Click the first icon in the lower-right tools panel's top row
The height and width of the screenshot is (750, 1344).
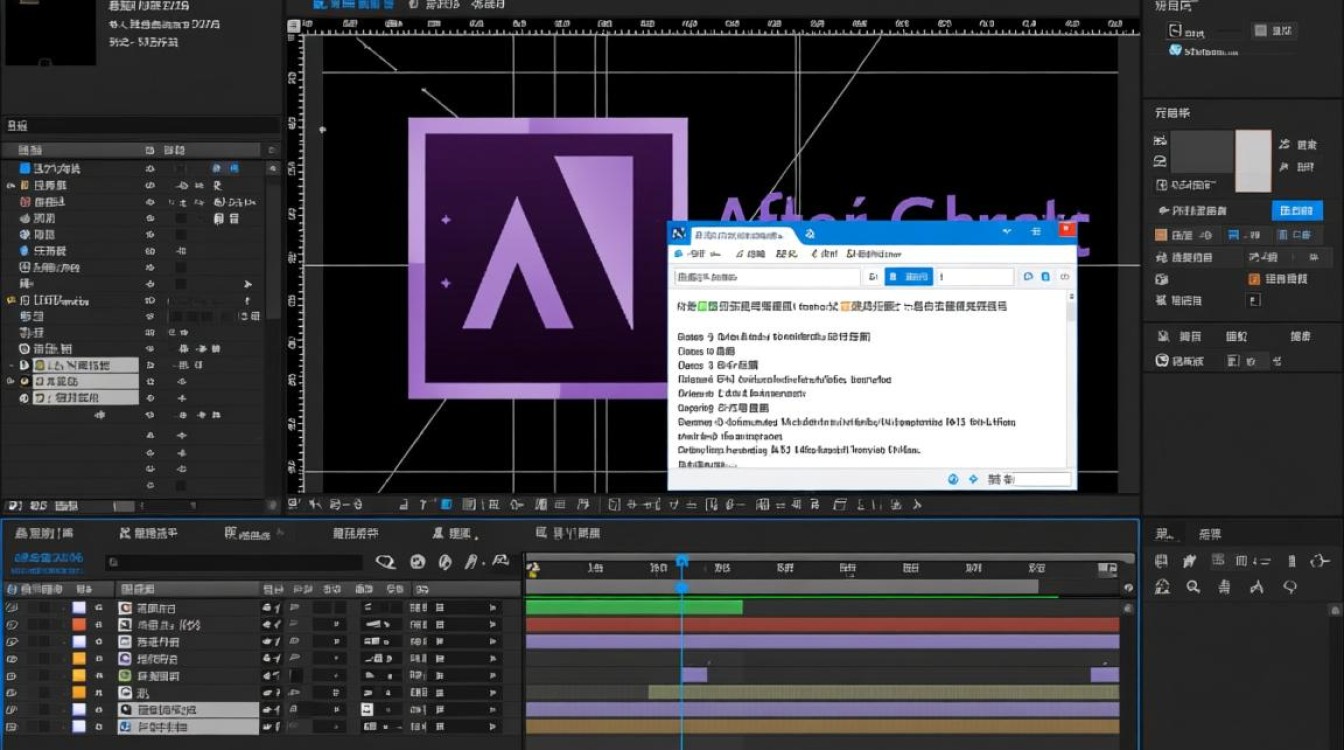(1162, 561)
